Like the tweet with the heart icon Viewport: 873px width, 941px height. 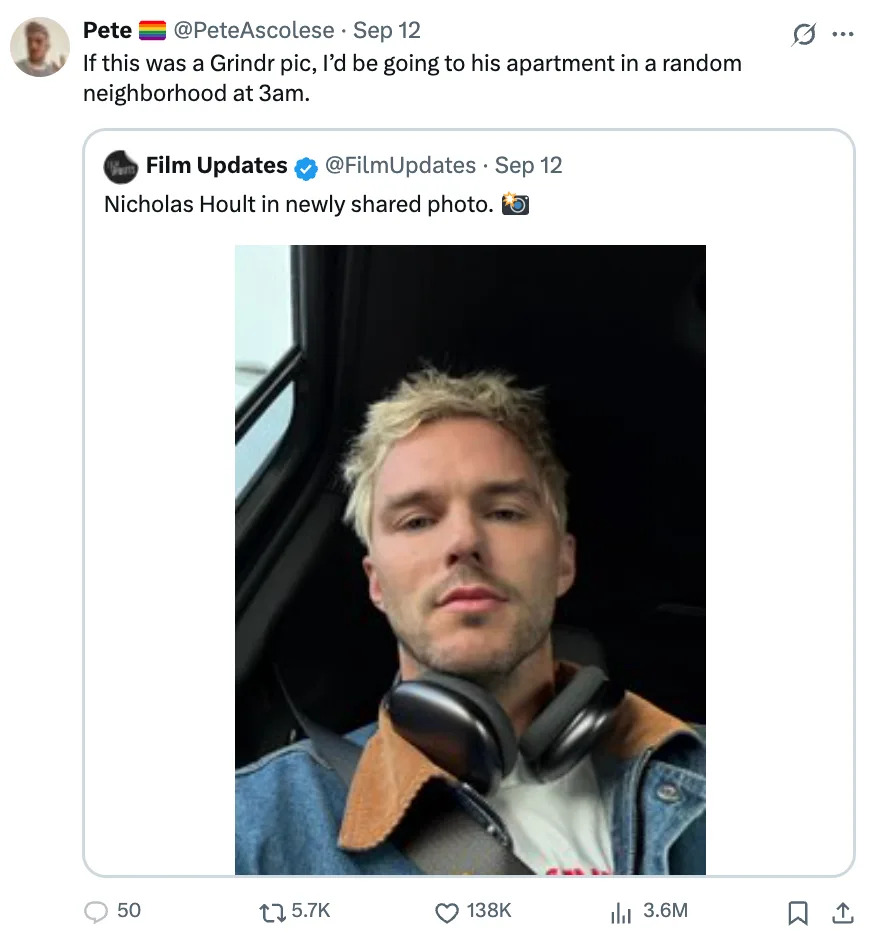(x=446, y=910)
